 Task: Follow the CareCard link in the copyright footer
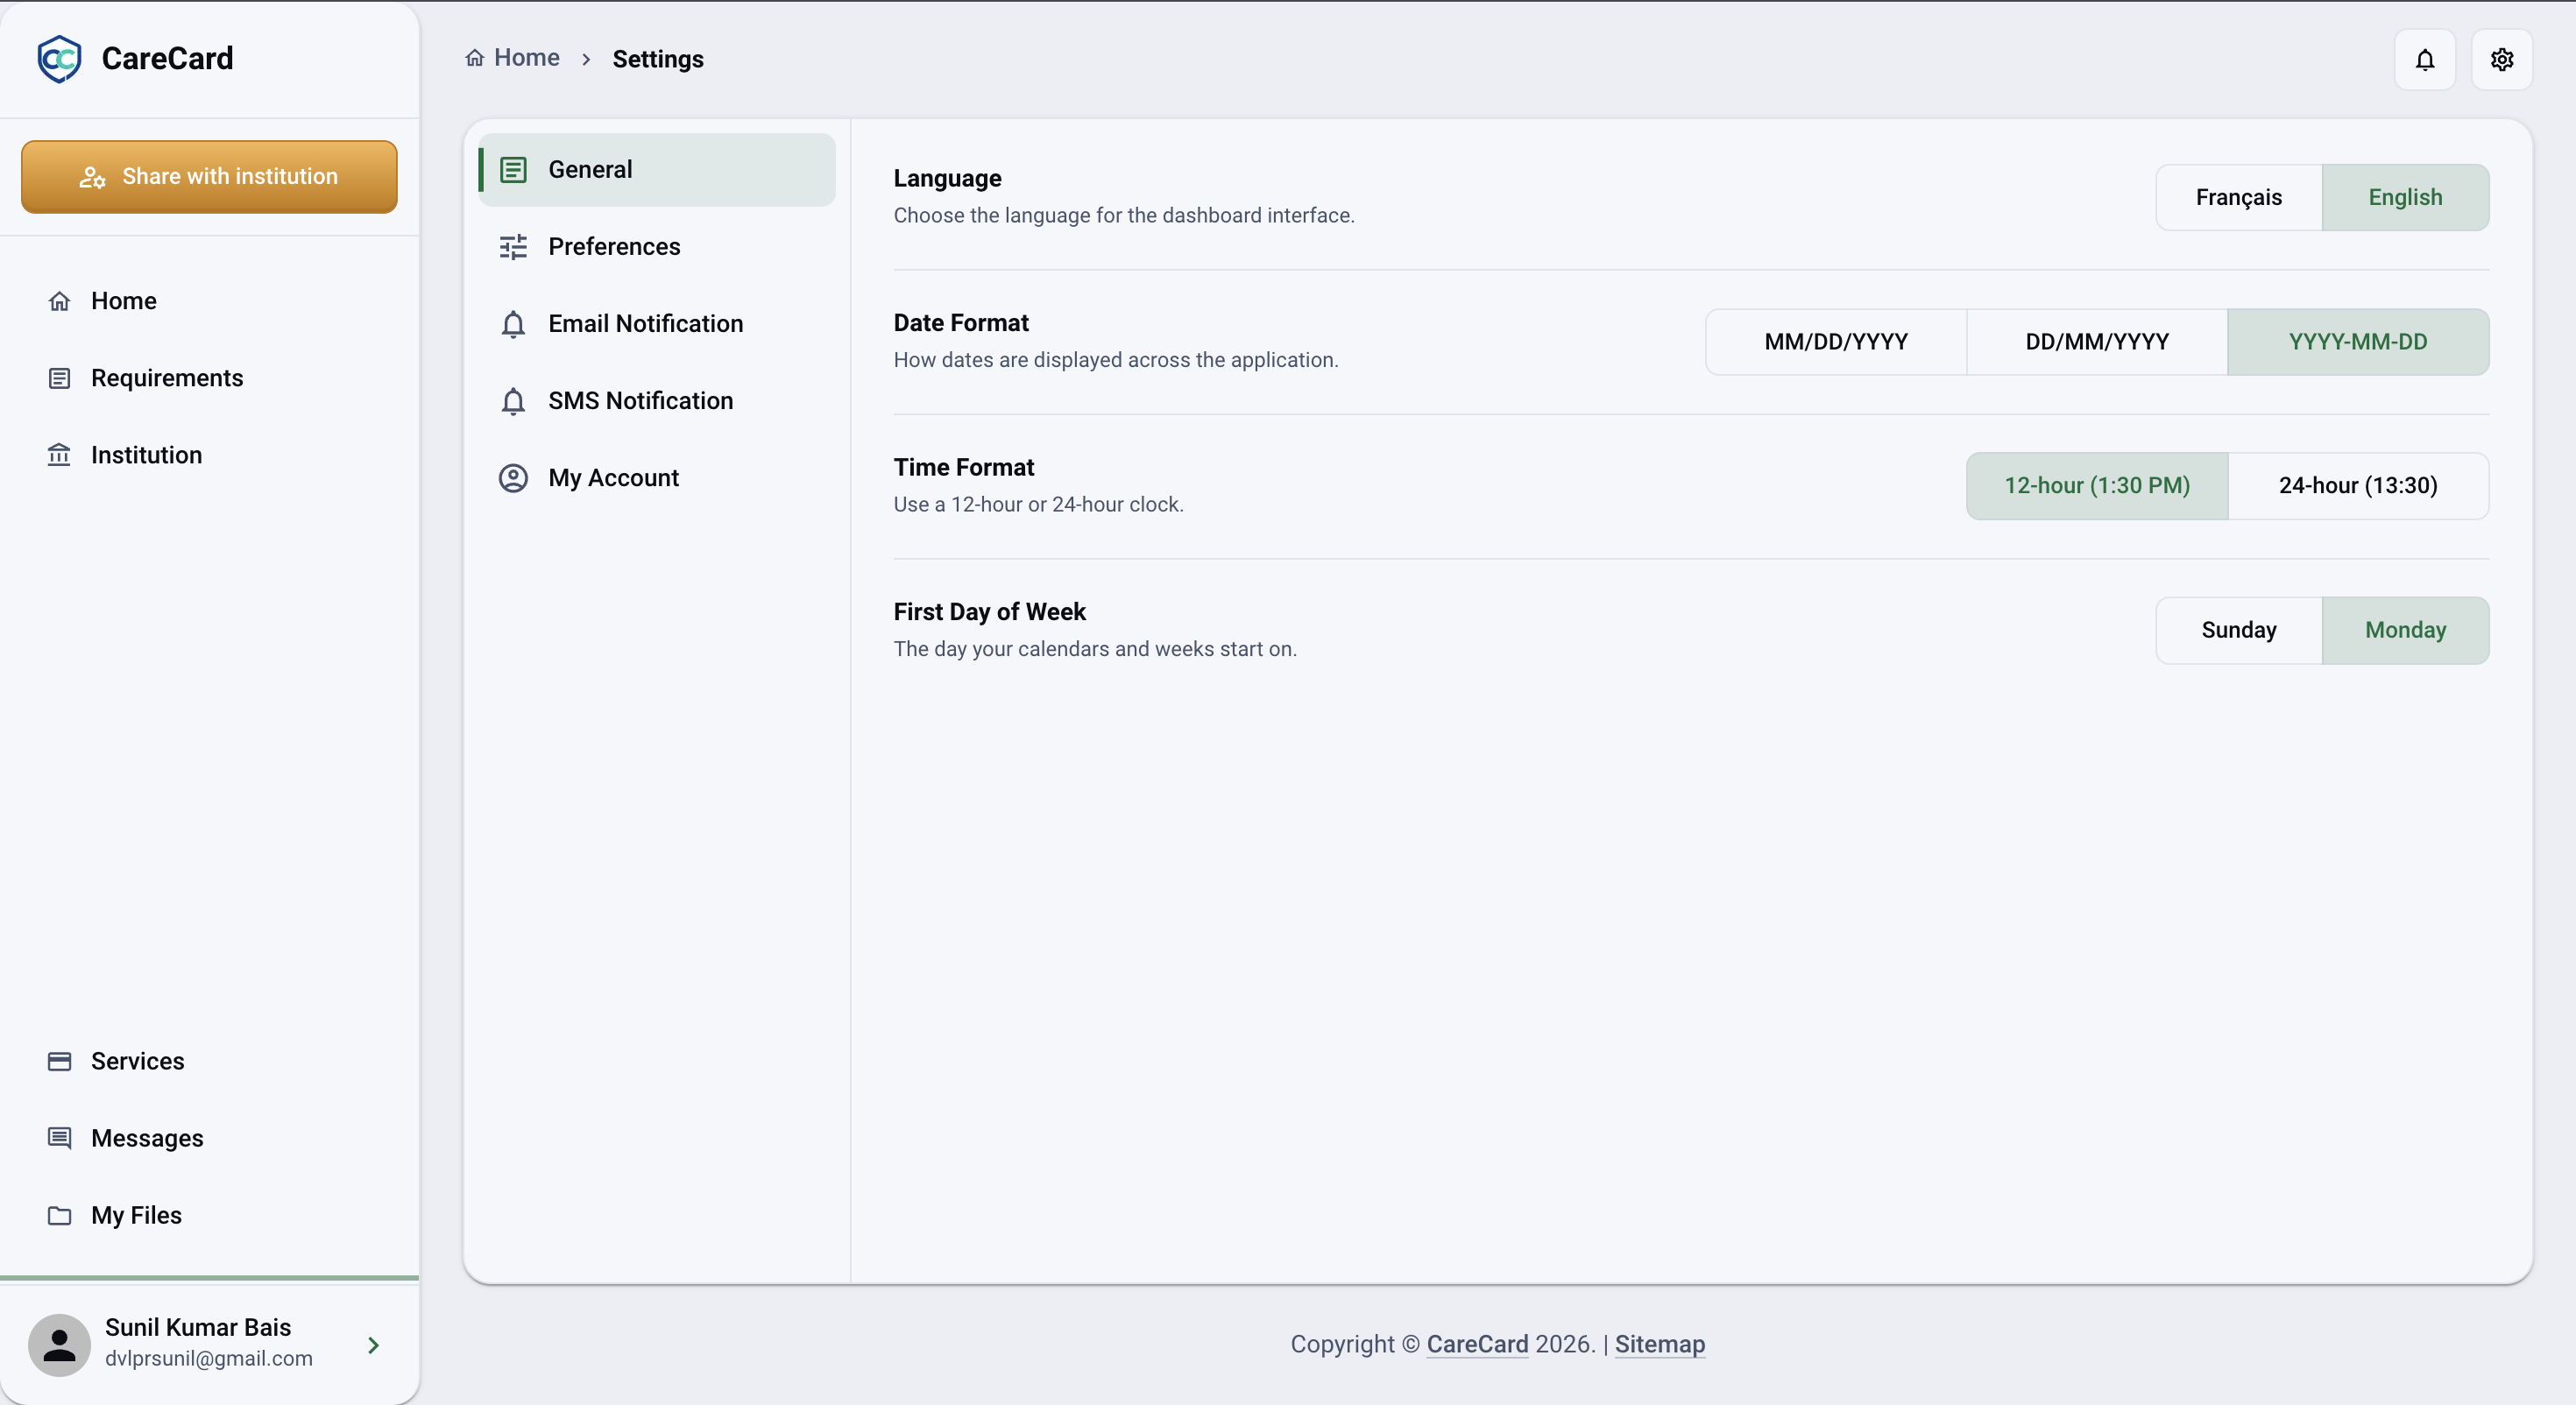tap(1477, 1344)
